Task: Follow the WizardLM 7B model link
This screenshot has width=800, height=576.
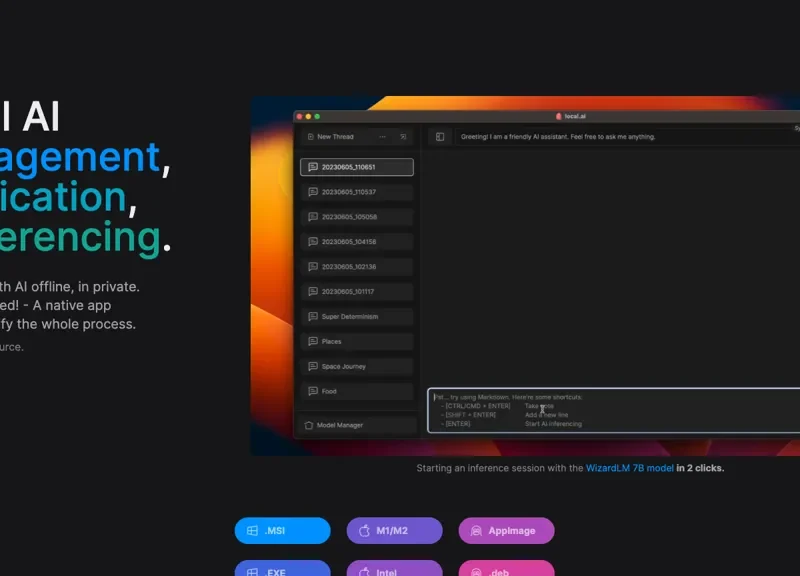Action: [x=629, y=468]
